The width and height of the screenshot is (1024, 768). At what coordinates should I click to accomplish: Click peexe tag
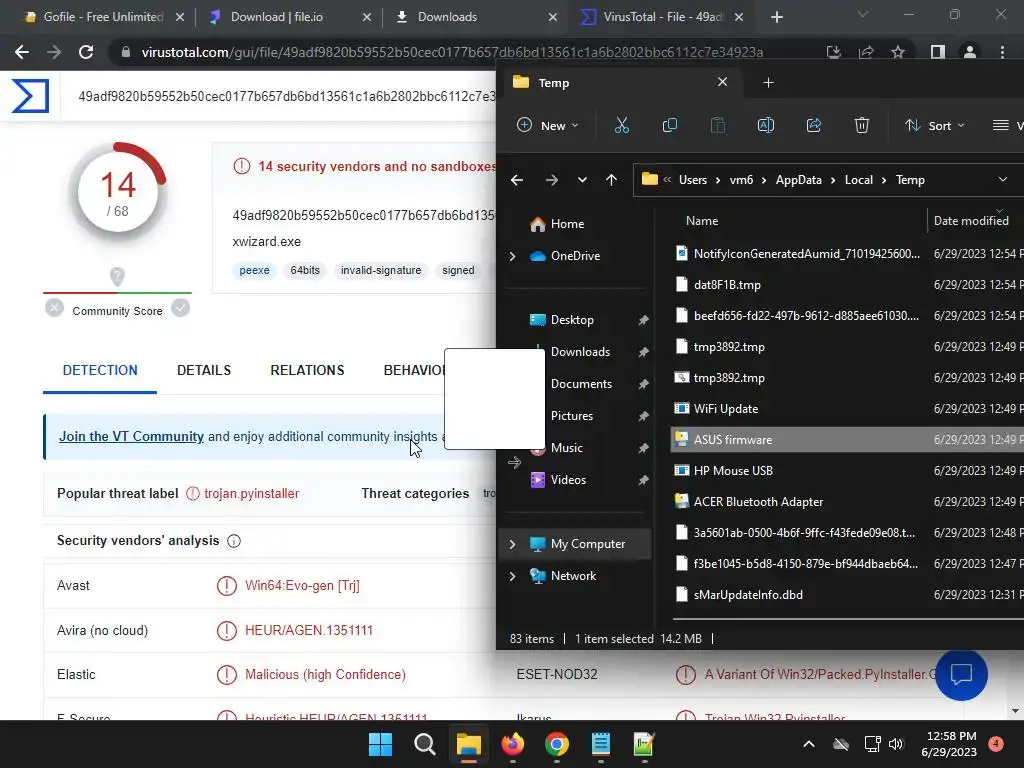(254, 270)
